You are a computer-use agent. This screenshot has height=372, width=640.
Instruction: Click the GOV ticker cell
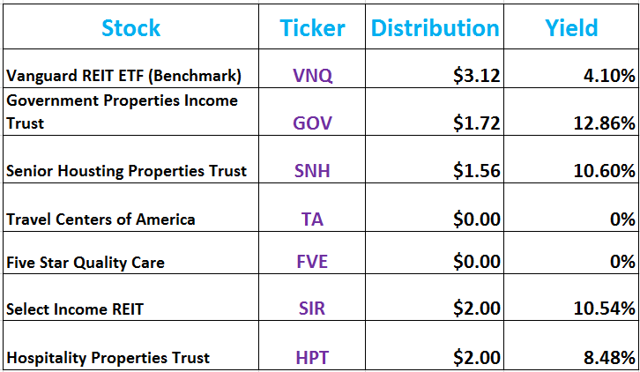[x=312, y=111]
